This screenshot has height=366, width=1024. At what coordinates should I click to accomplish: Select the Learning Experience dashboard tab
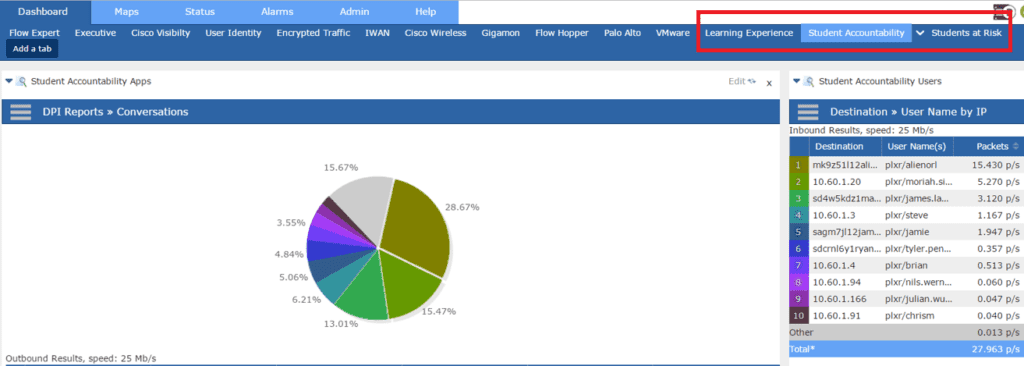(x=749, y=33)
